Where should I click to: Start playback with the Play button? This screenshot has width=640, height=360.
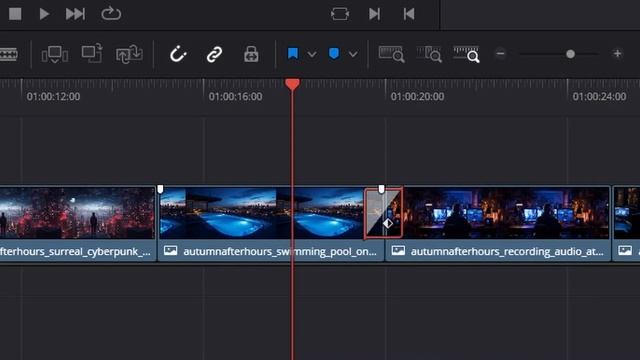(44, 14)
